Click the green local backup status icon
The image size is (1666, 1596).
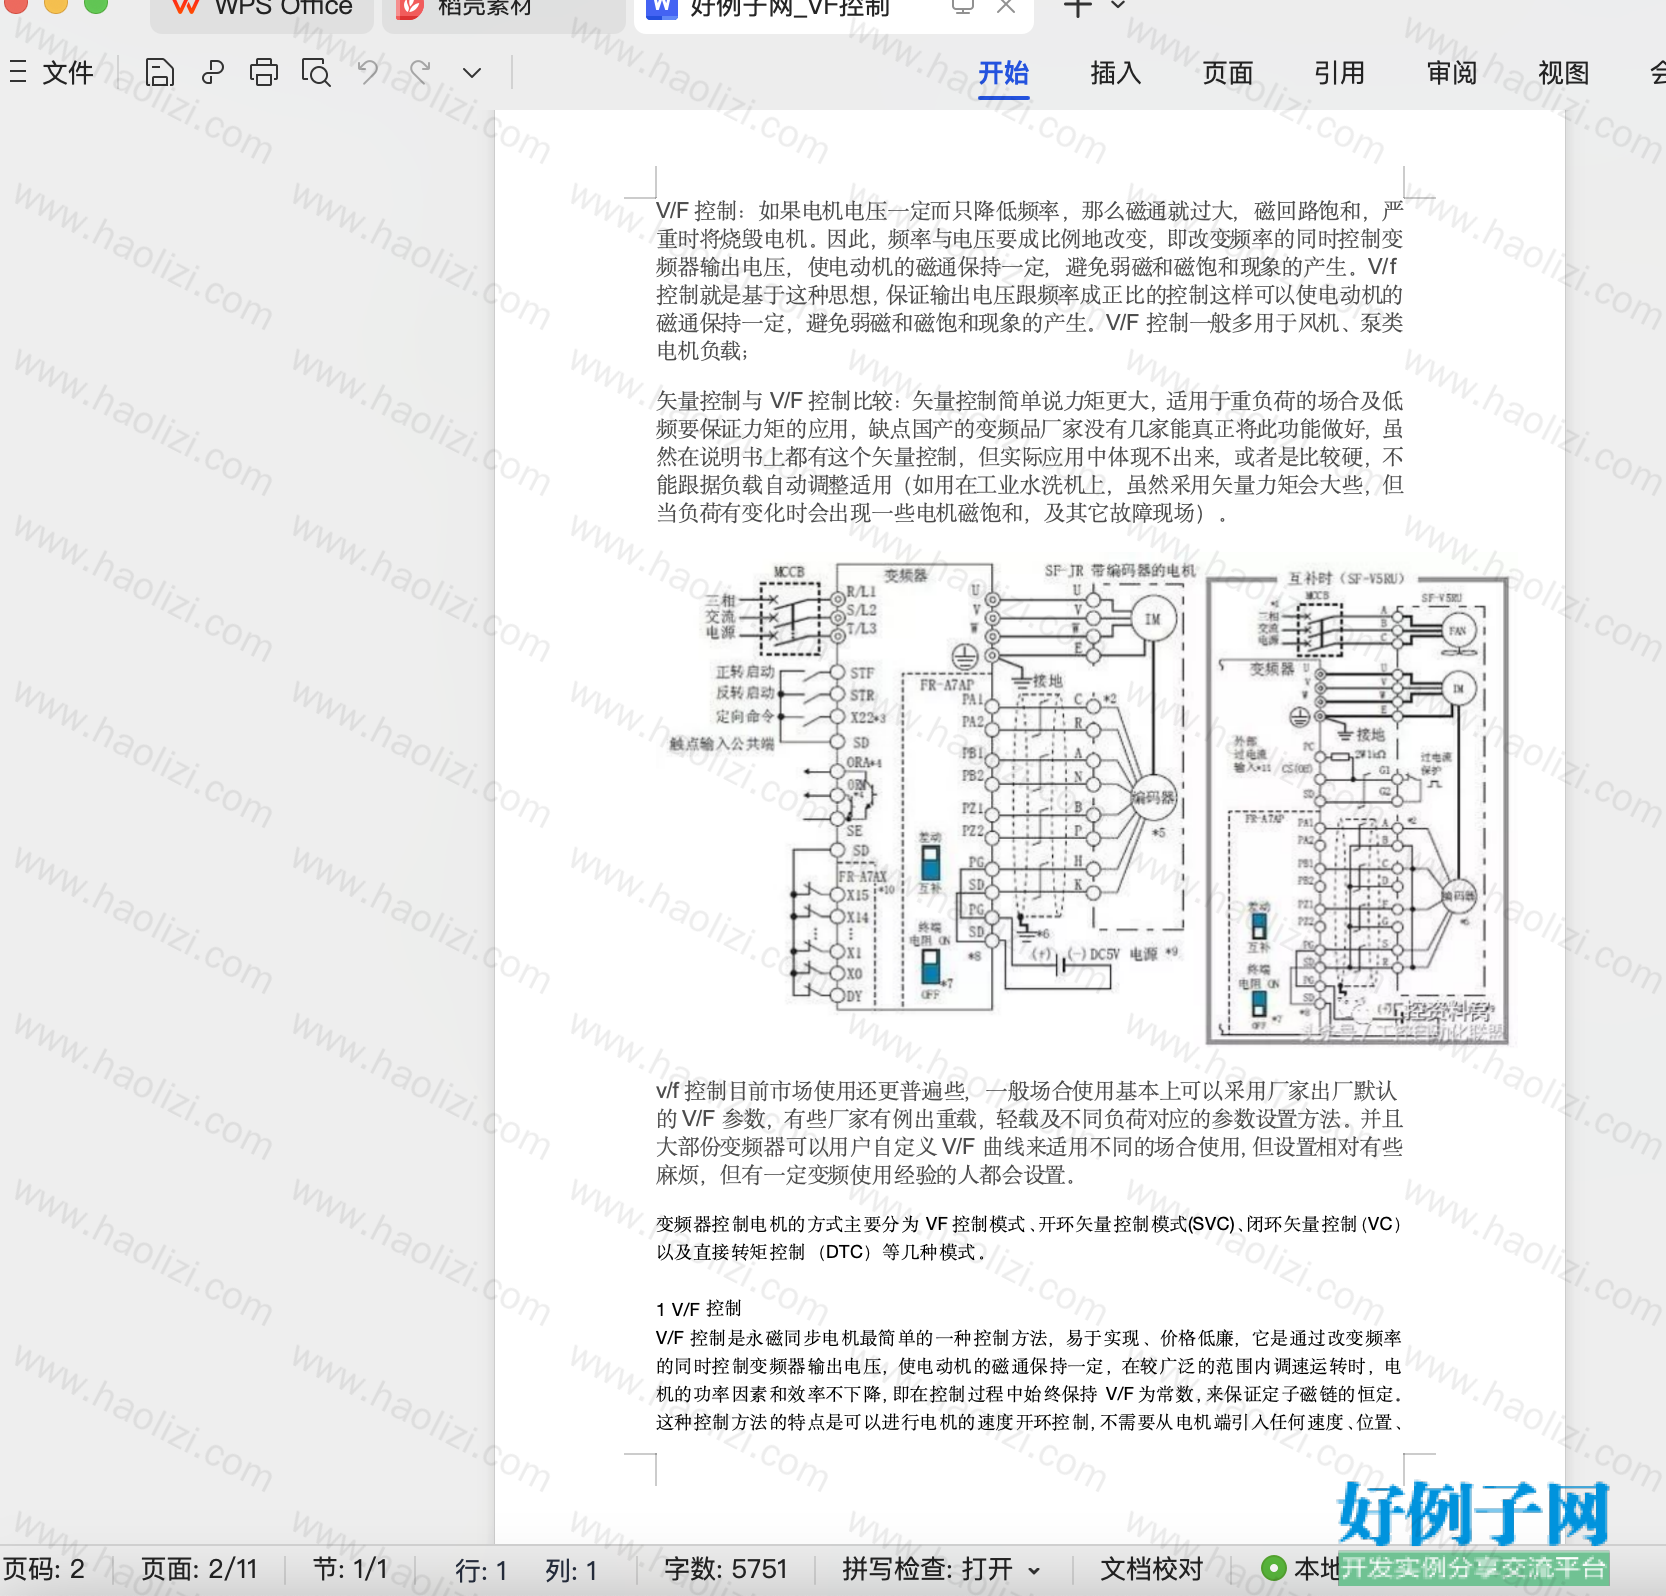tap(1273, 1568)
